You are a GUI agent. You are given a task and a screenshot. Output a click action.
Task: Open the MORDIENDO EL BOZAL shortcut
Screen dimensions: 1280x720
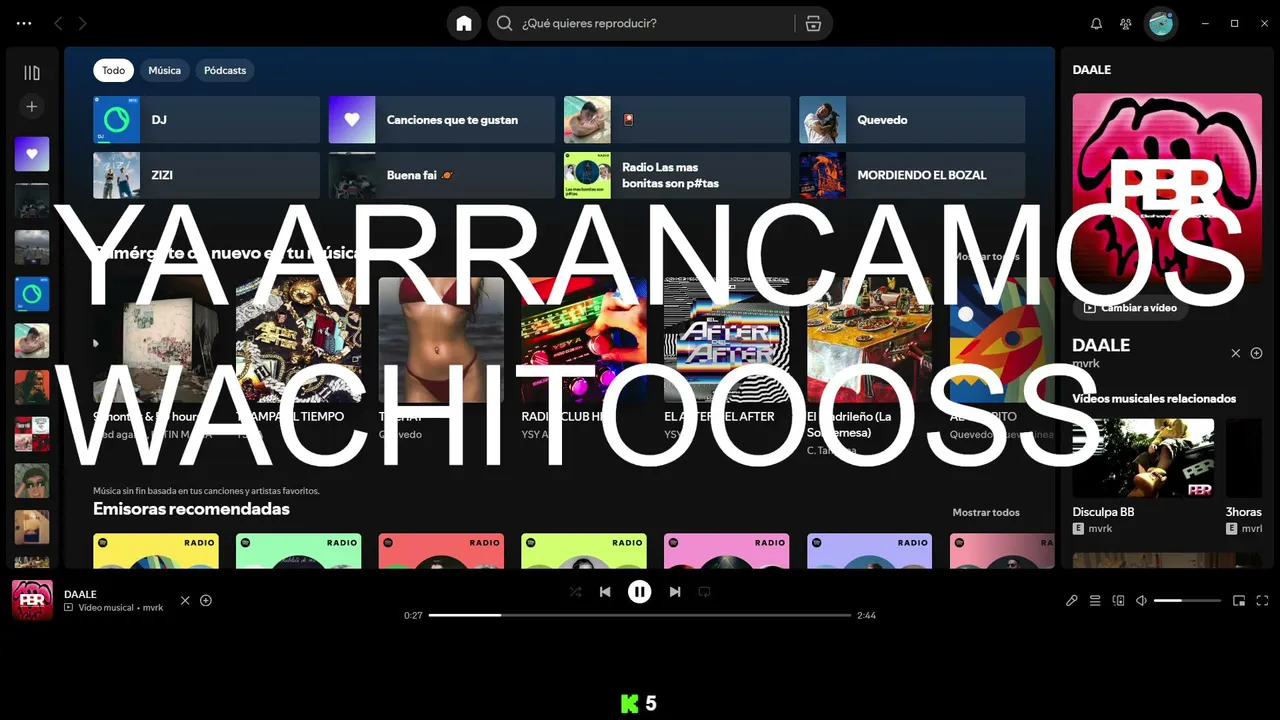click(912, 175)
